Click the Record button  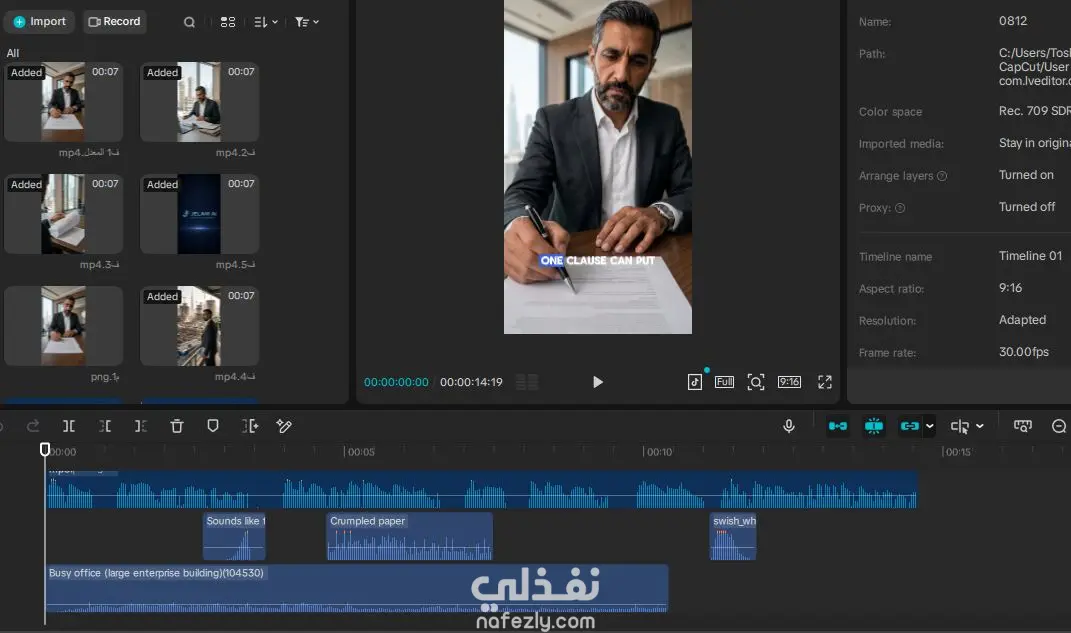pos(114,22)
